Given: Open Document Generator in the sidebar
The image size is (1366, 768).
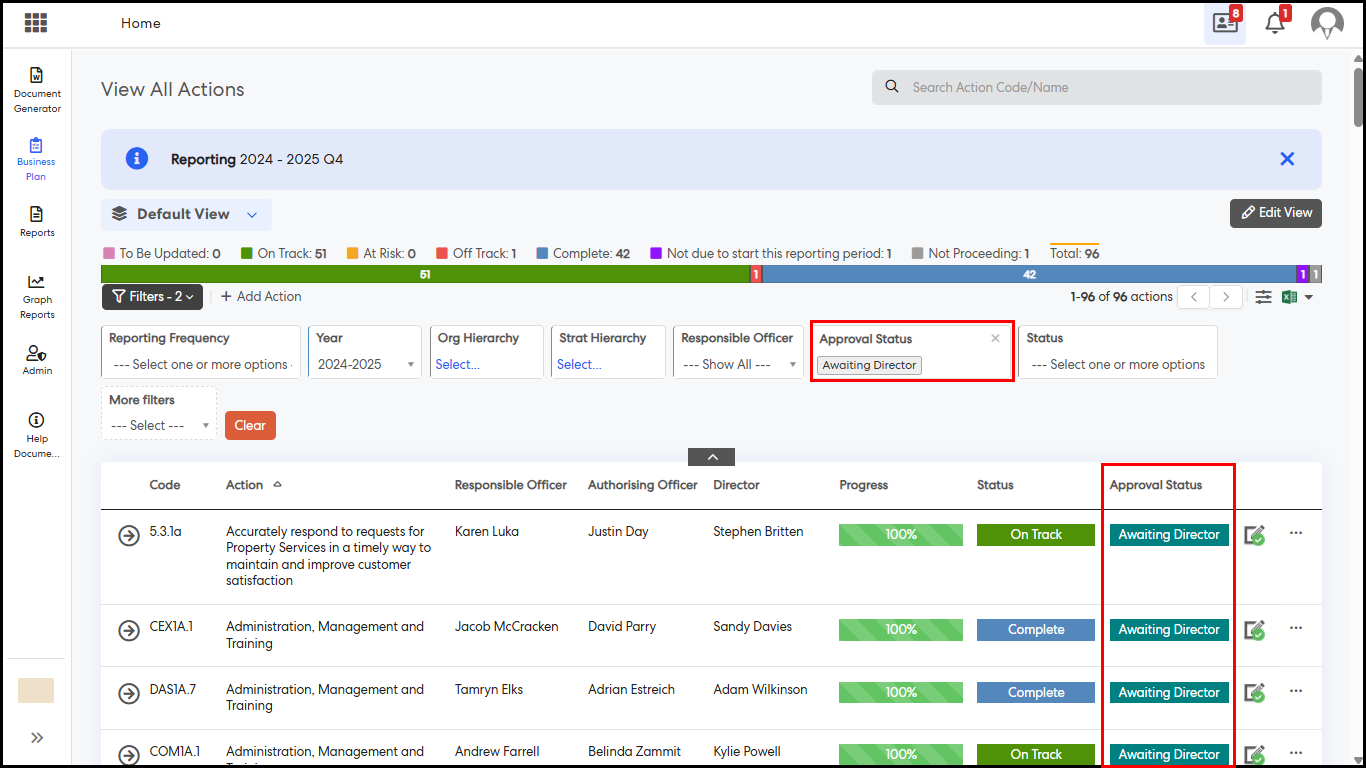Looking at the screenshot, I should [x=37, y=89].
